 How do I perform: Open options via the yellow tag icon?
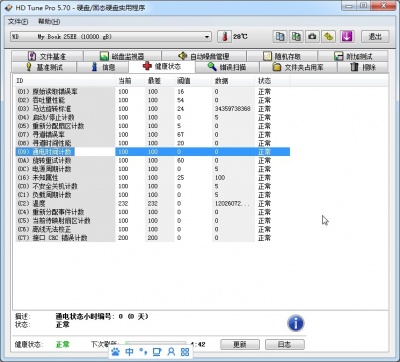328,36
